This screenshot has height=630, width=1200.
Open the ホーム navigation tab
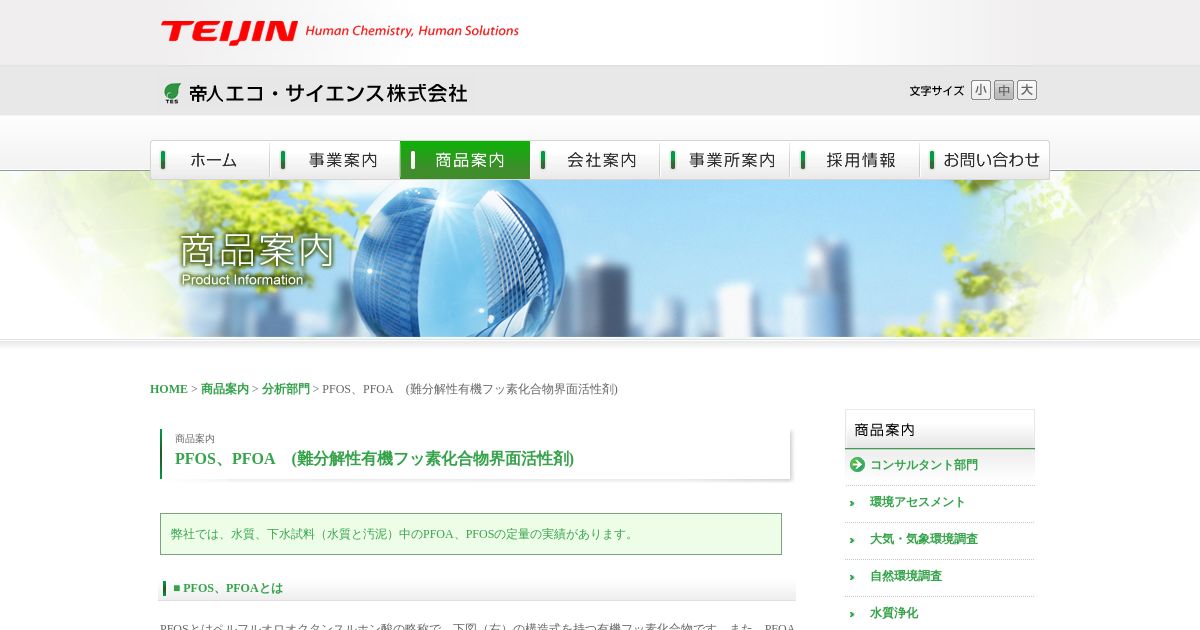tap(210, 160)
